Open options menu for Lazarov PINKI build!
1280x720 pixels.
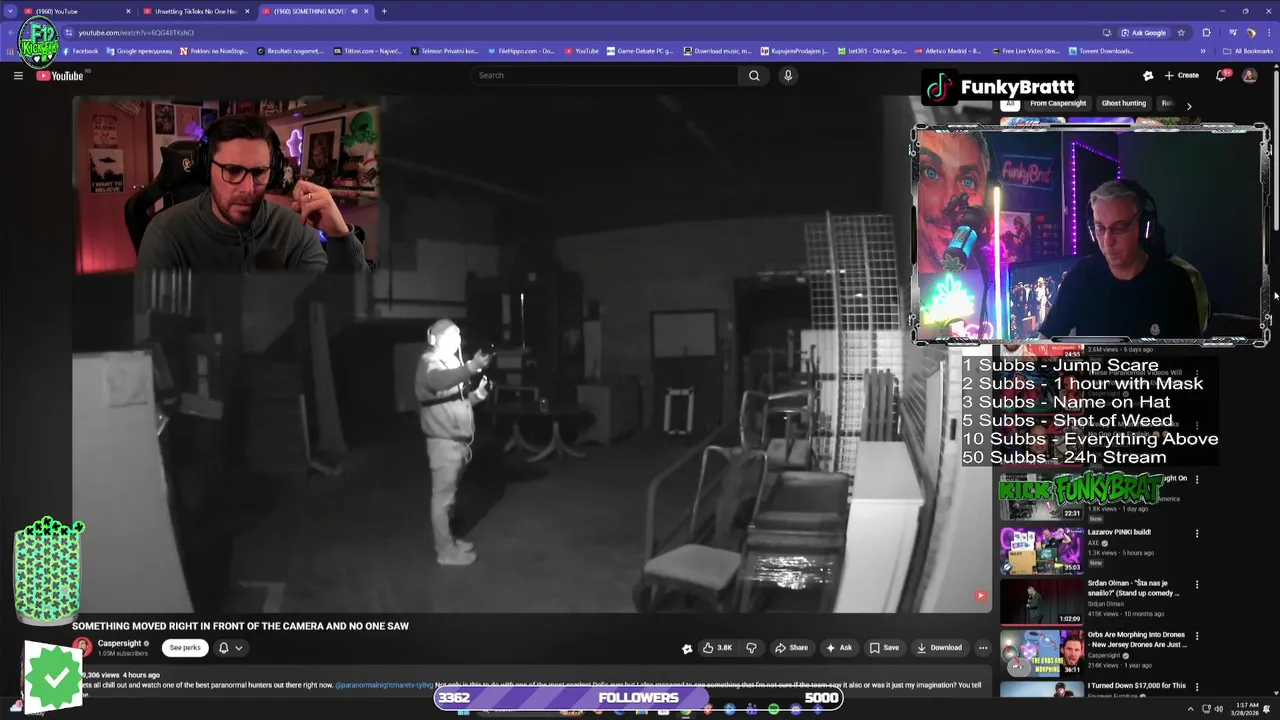pos(1197,533)
